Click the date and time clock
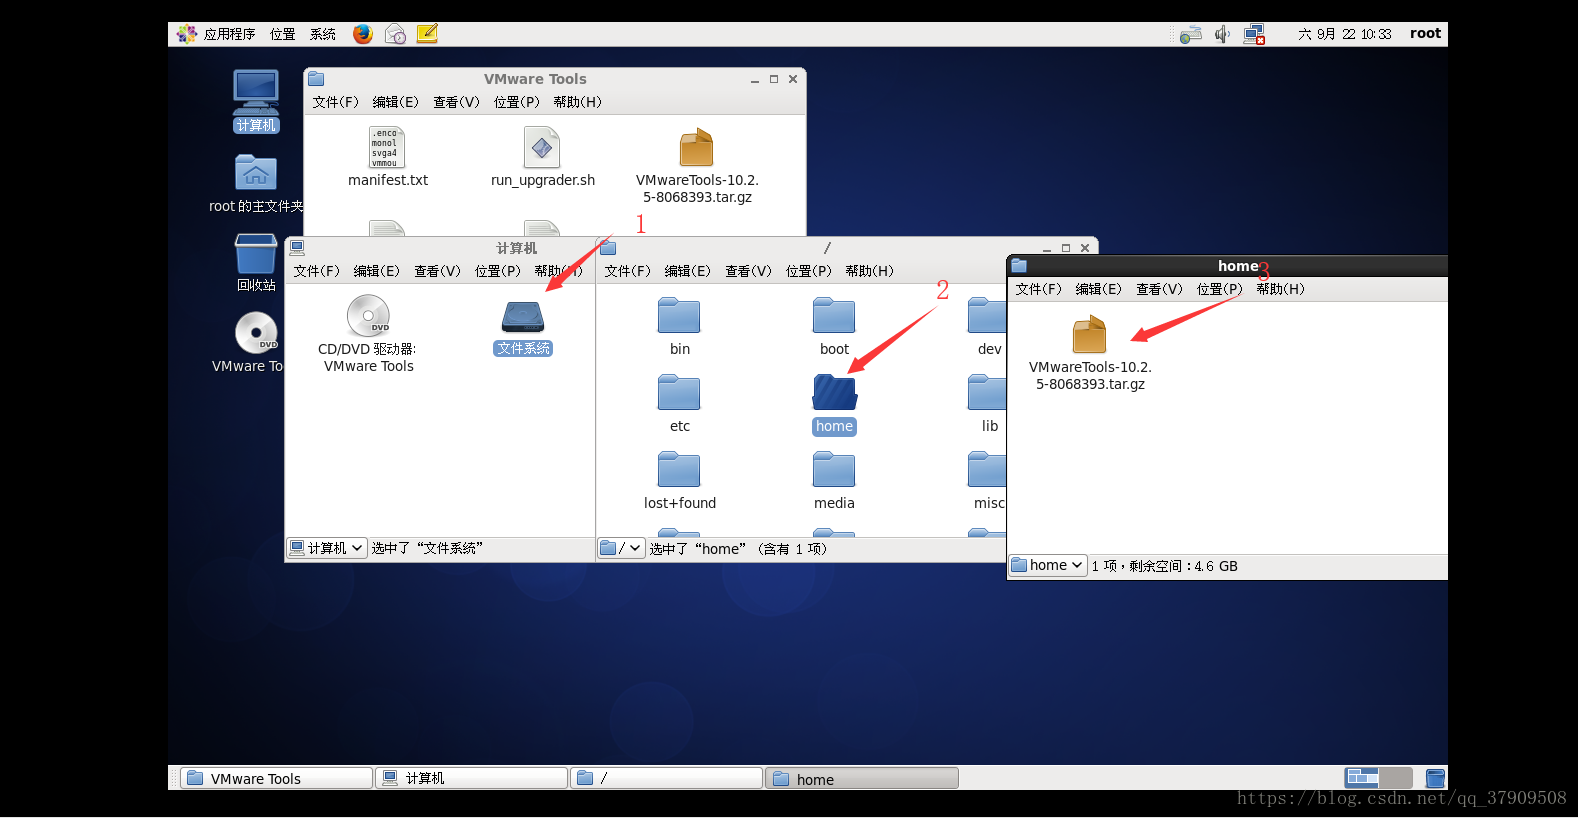Image resolution: width=1578 pixels, height=818 pixels. click(x=1344, y=34)
